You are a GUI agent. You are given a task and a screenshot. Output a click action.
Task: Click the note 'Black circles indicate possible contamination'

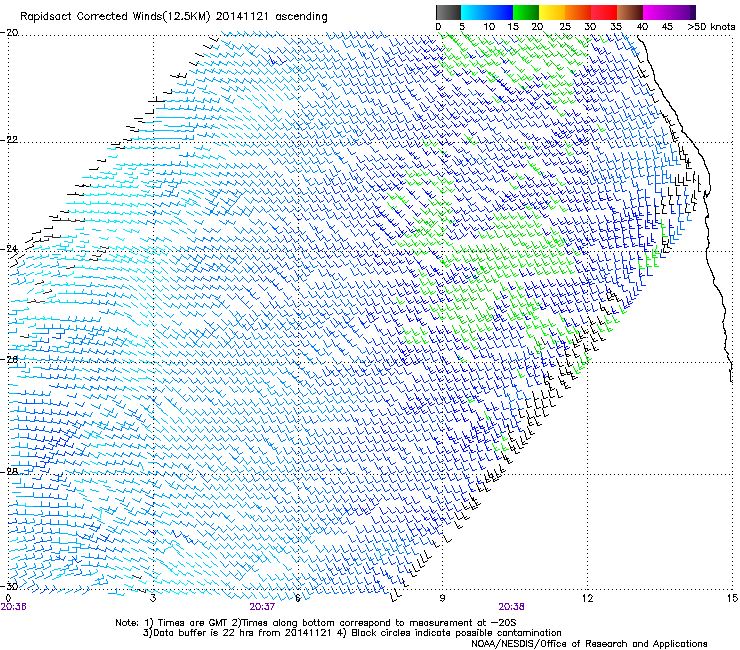point(456,633)
